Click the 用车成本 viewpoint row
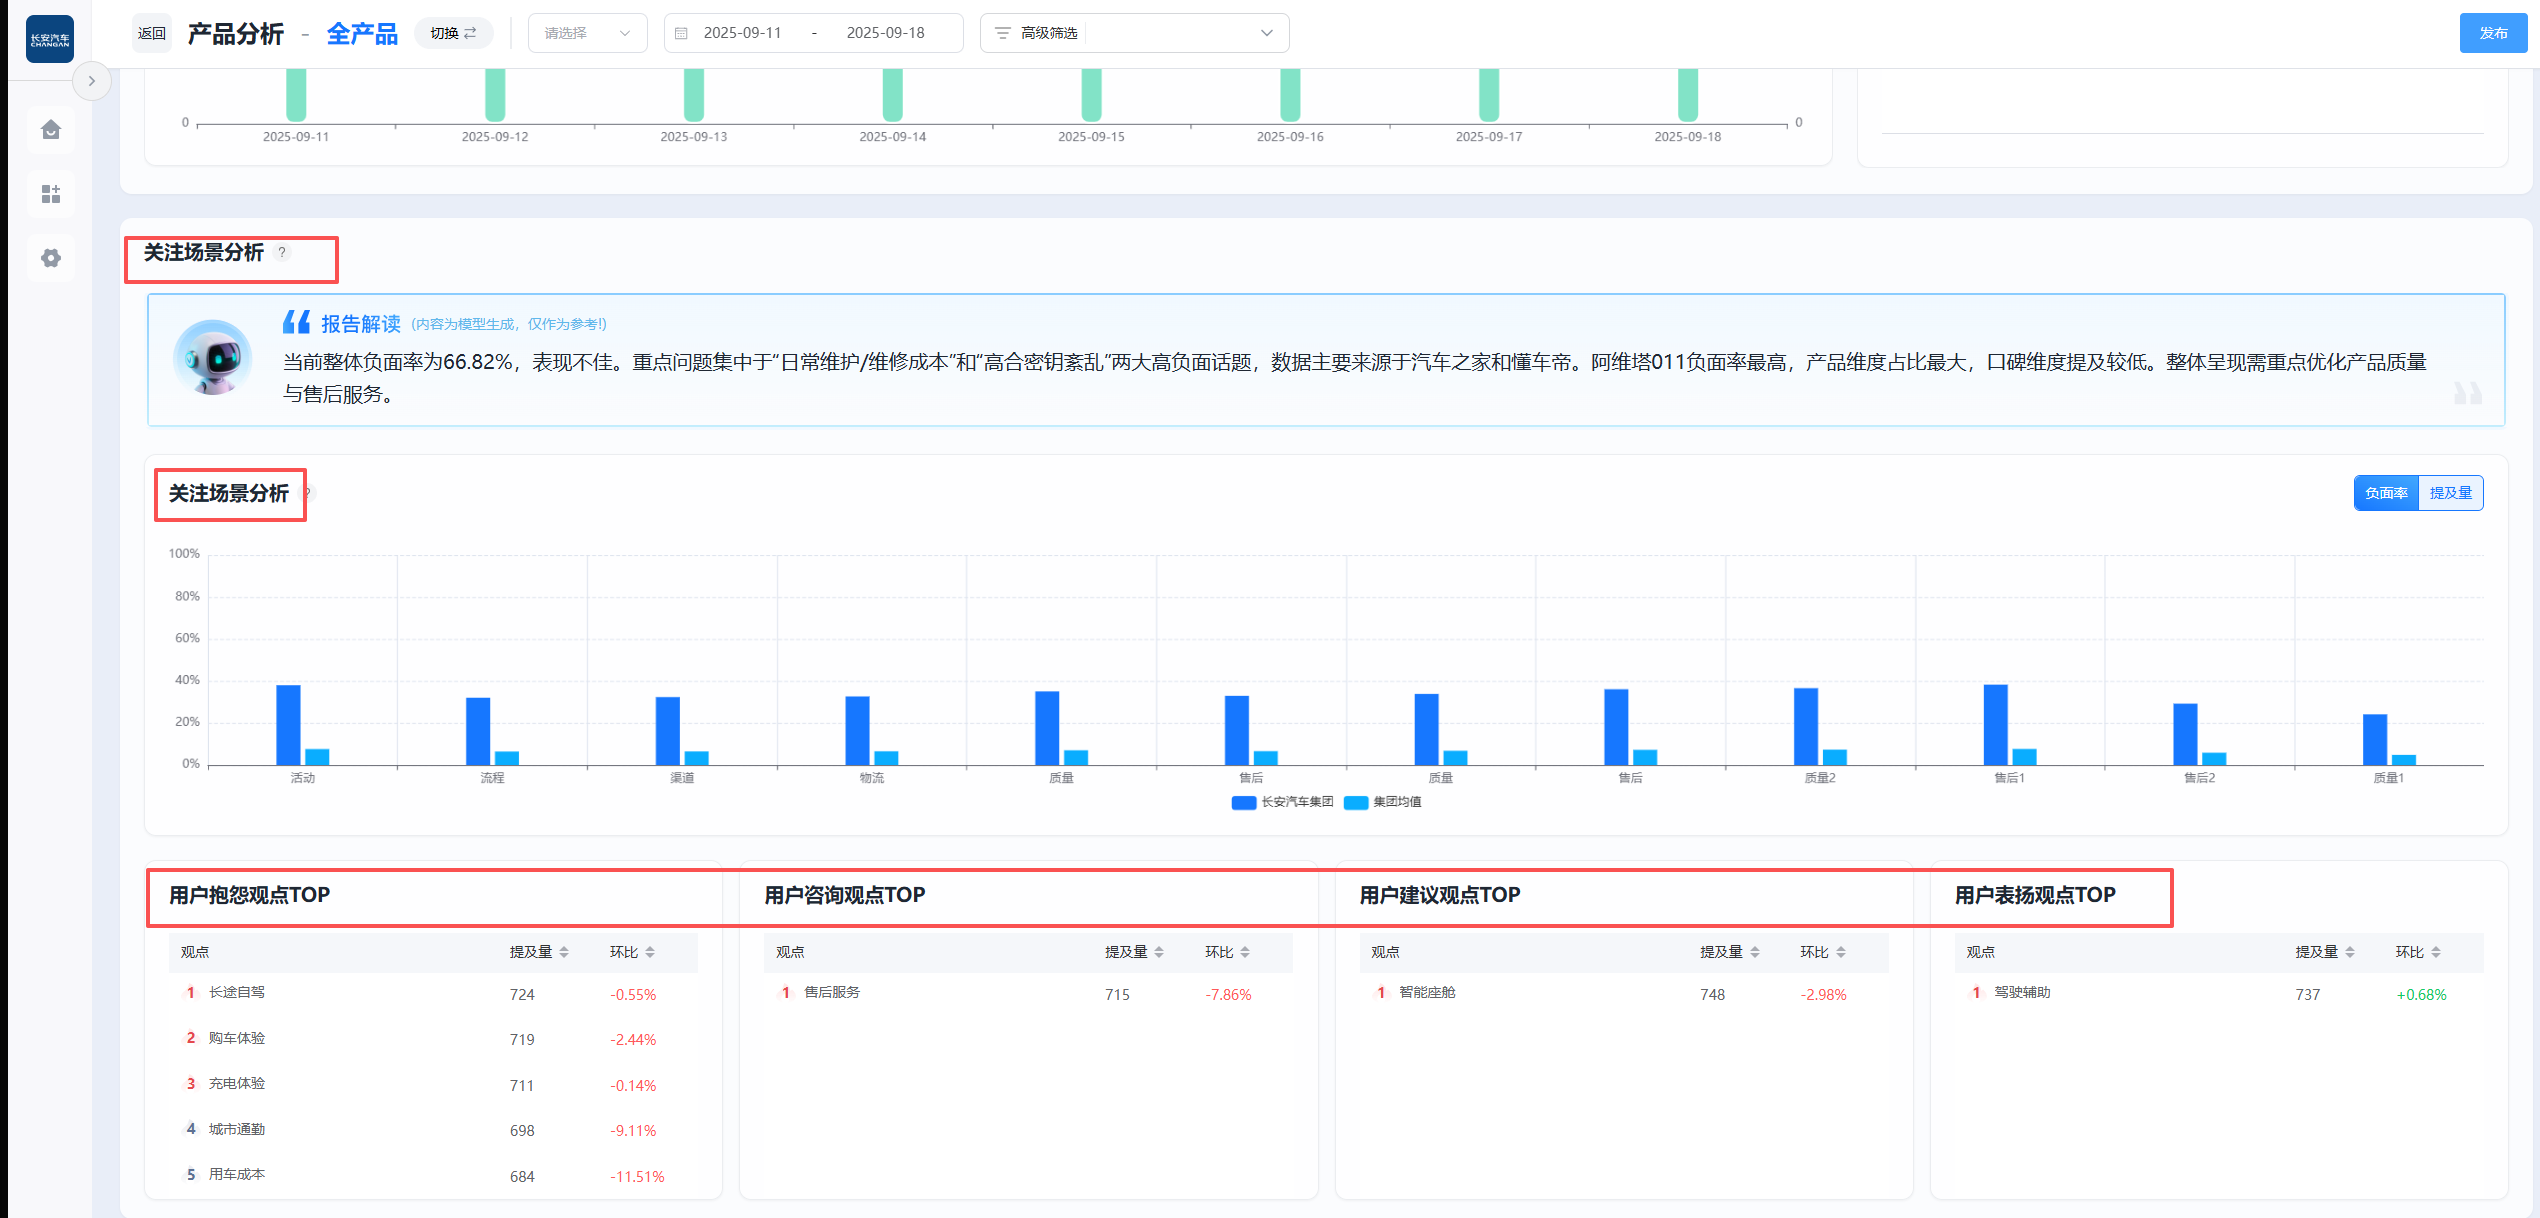The width and height of the screenshot is (2540, 1218). pyautogui.click(x=433, y=1175)
